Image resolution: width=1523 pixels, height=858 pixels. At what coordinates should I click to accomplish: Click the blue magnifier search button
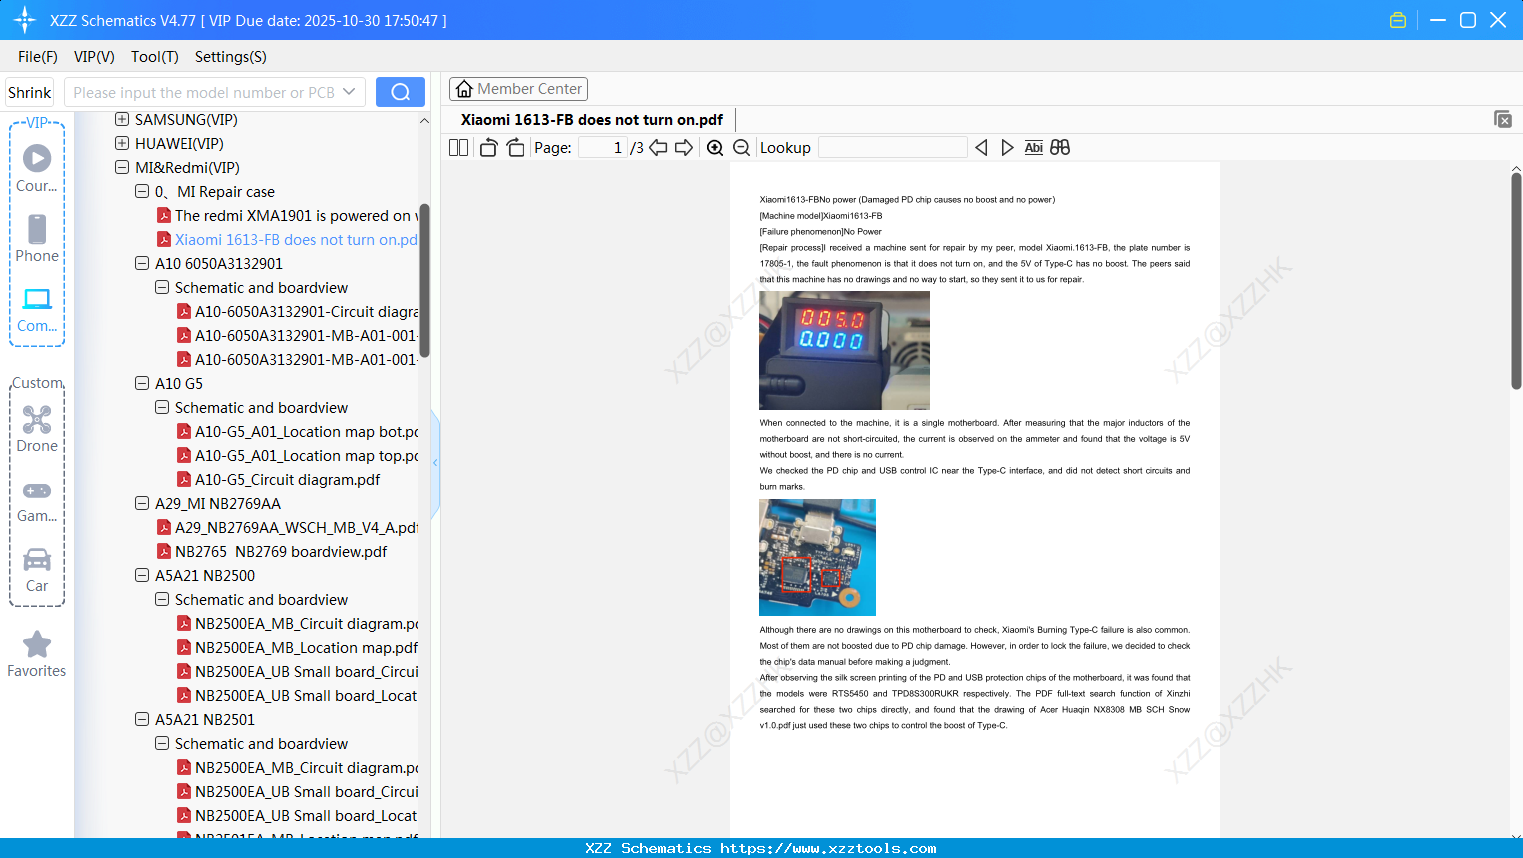400,92
